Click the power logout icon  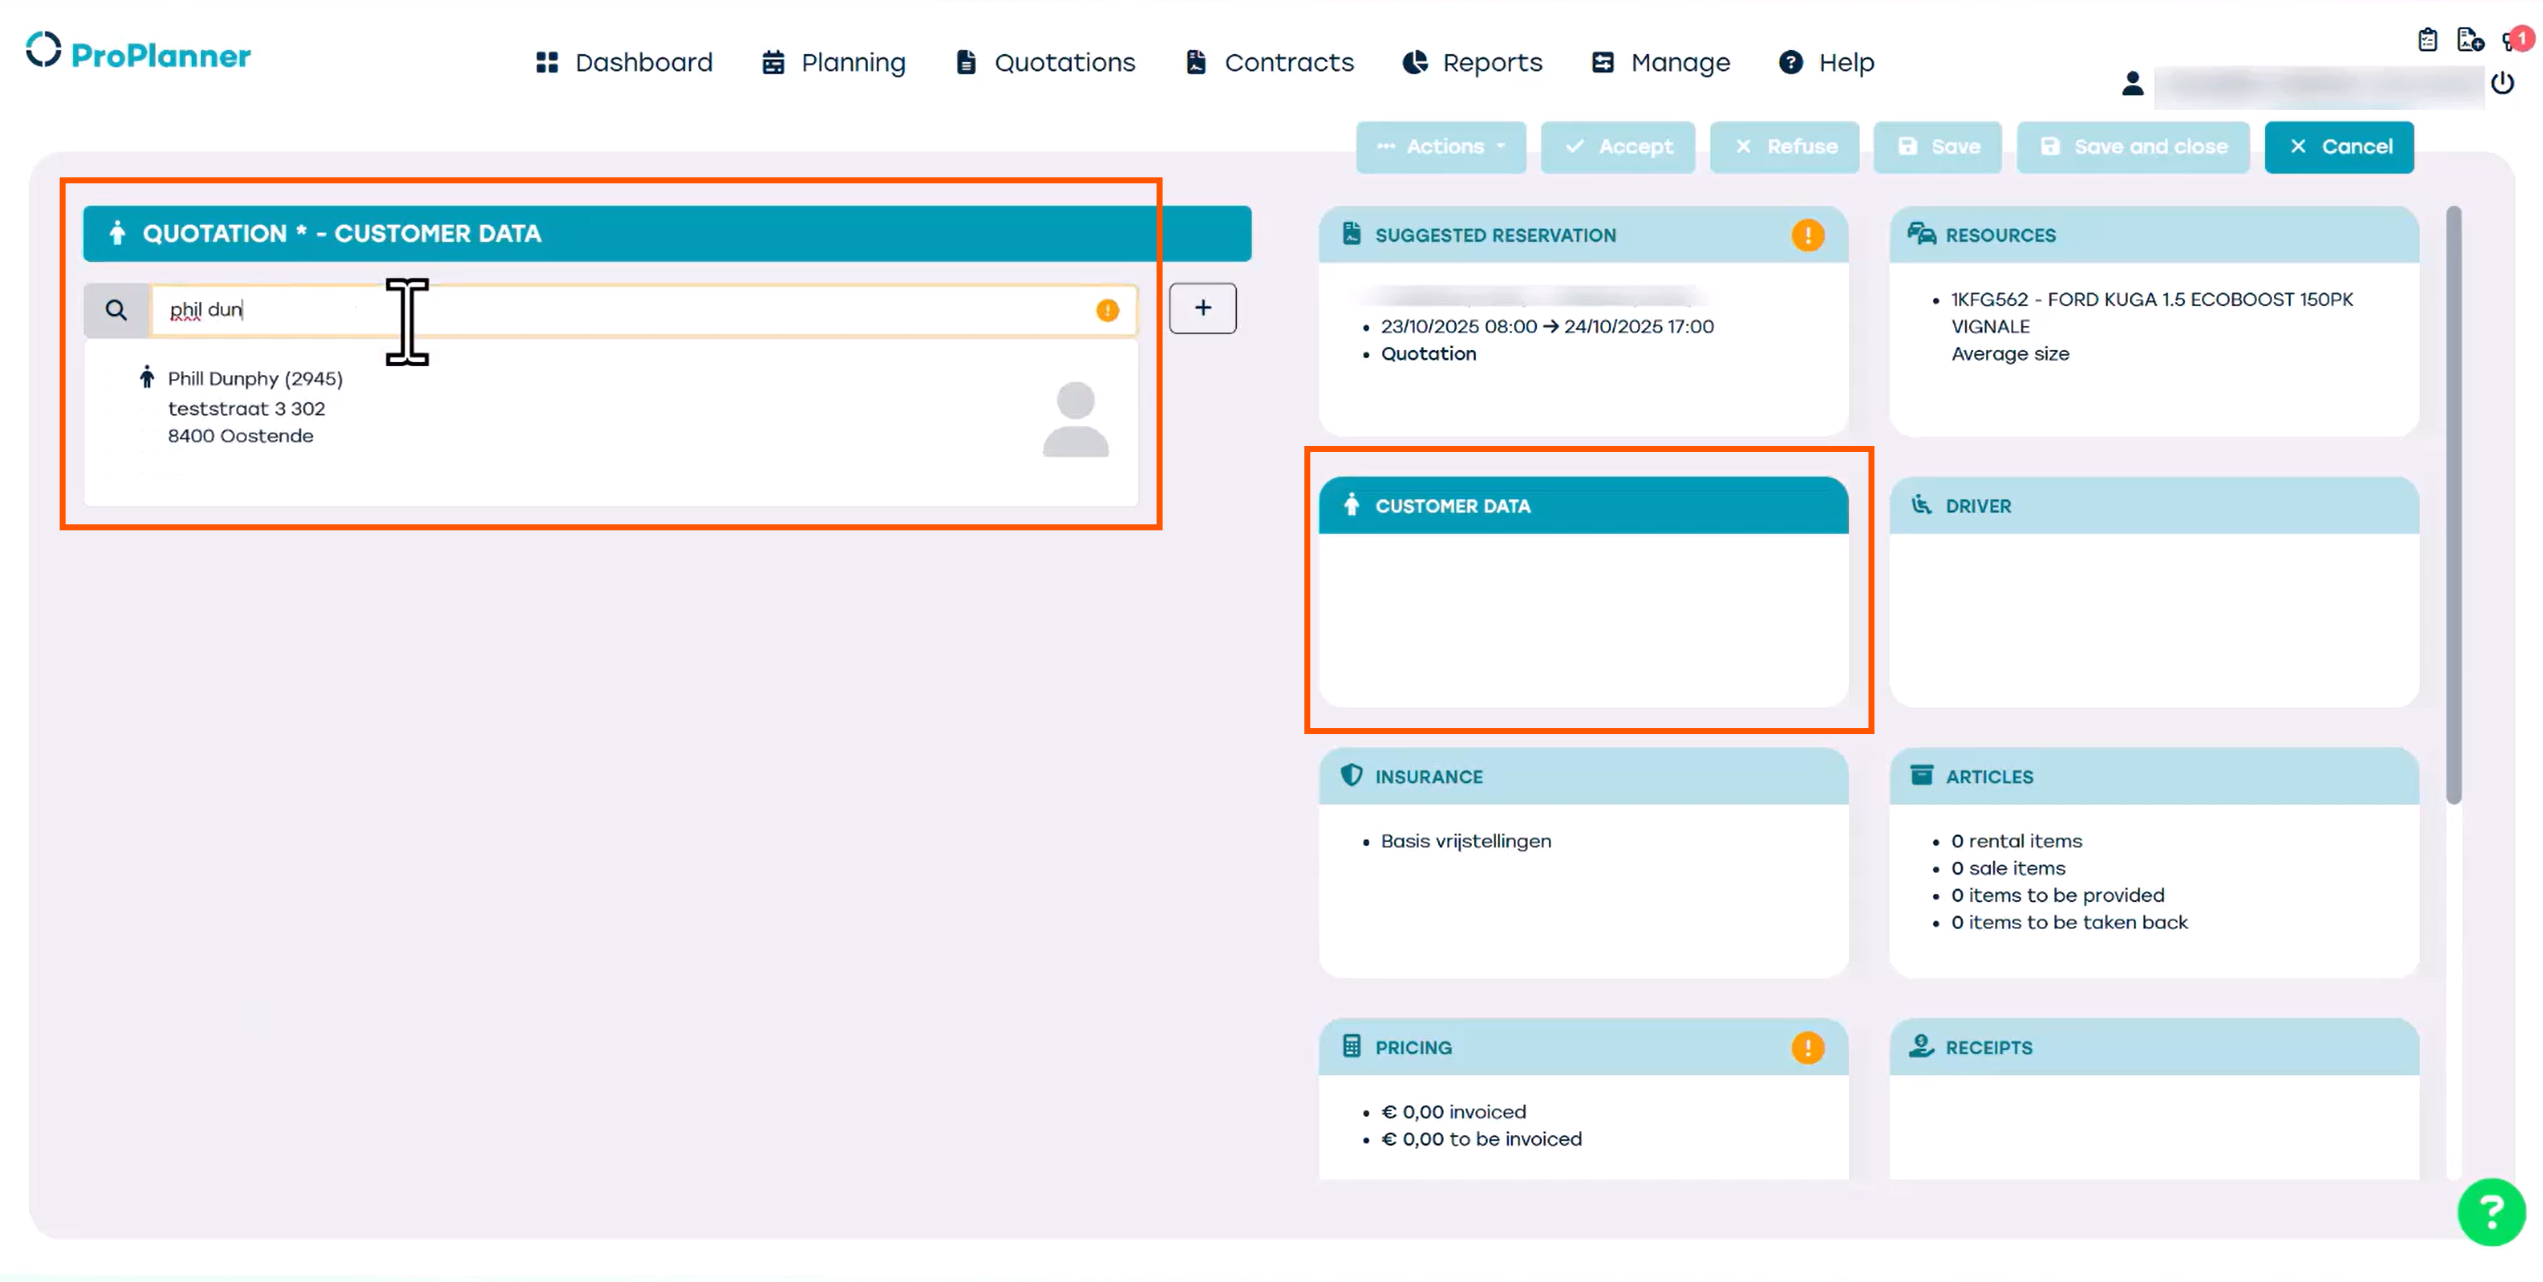(x=2502, y=83)
